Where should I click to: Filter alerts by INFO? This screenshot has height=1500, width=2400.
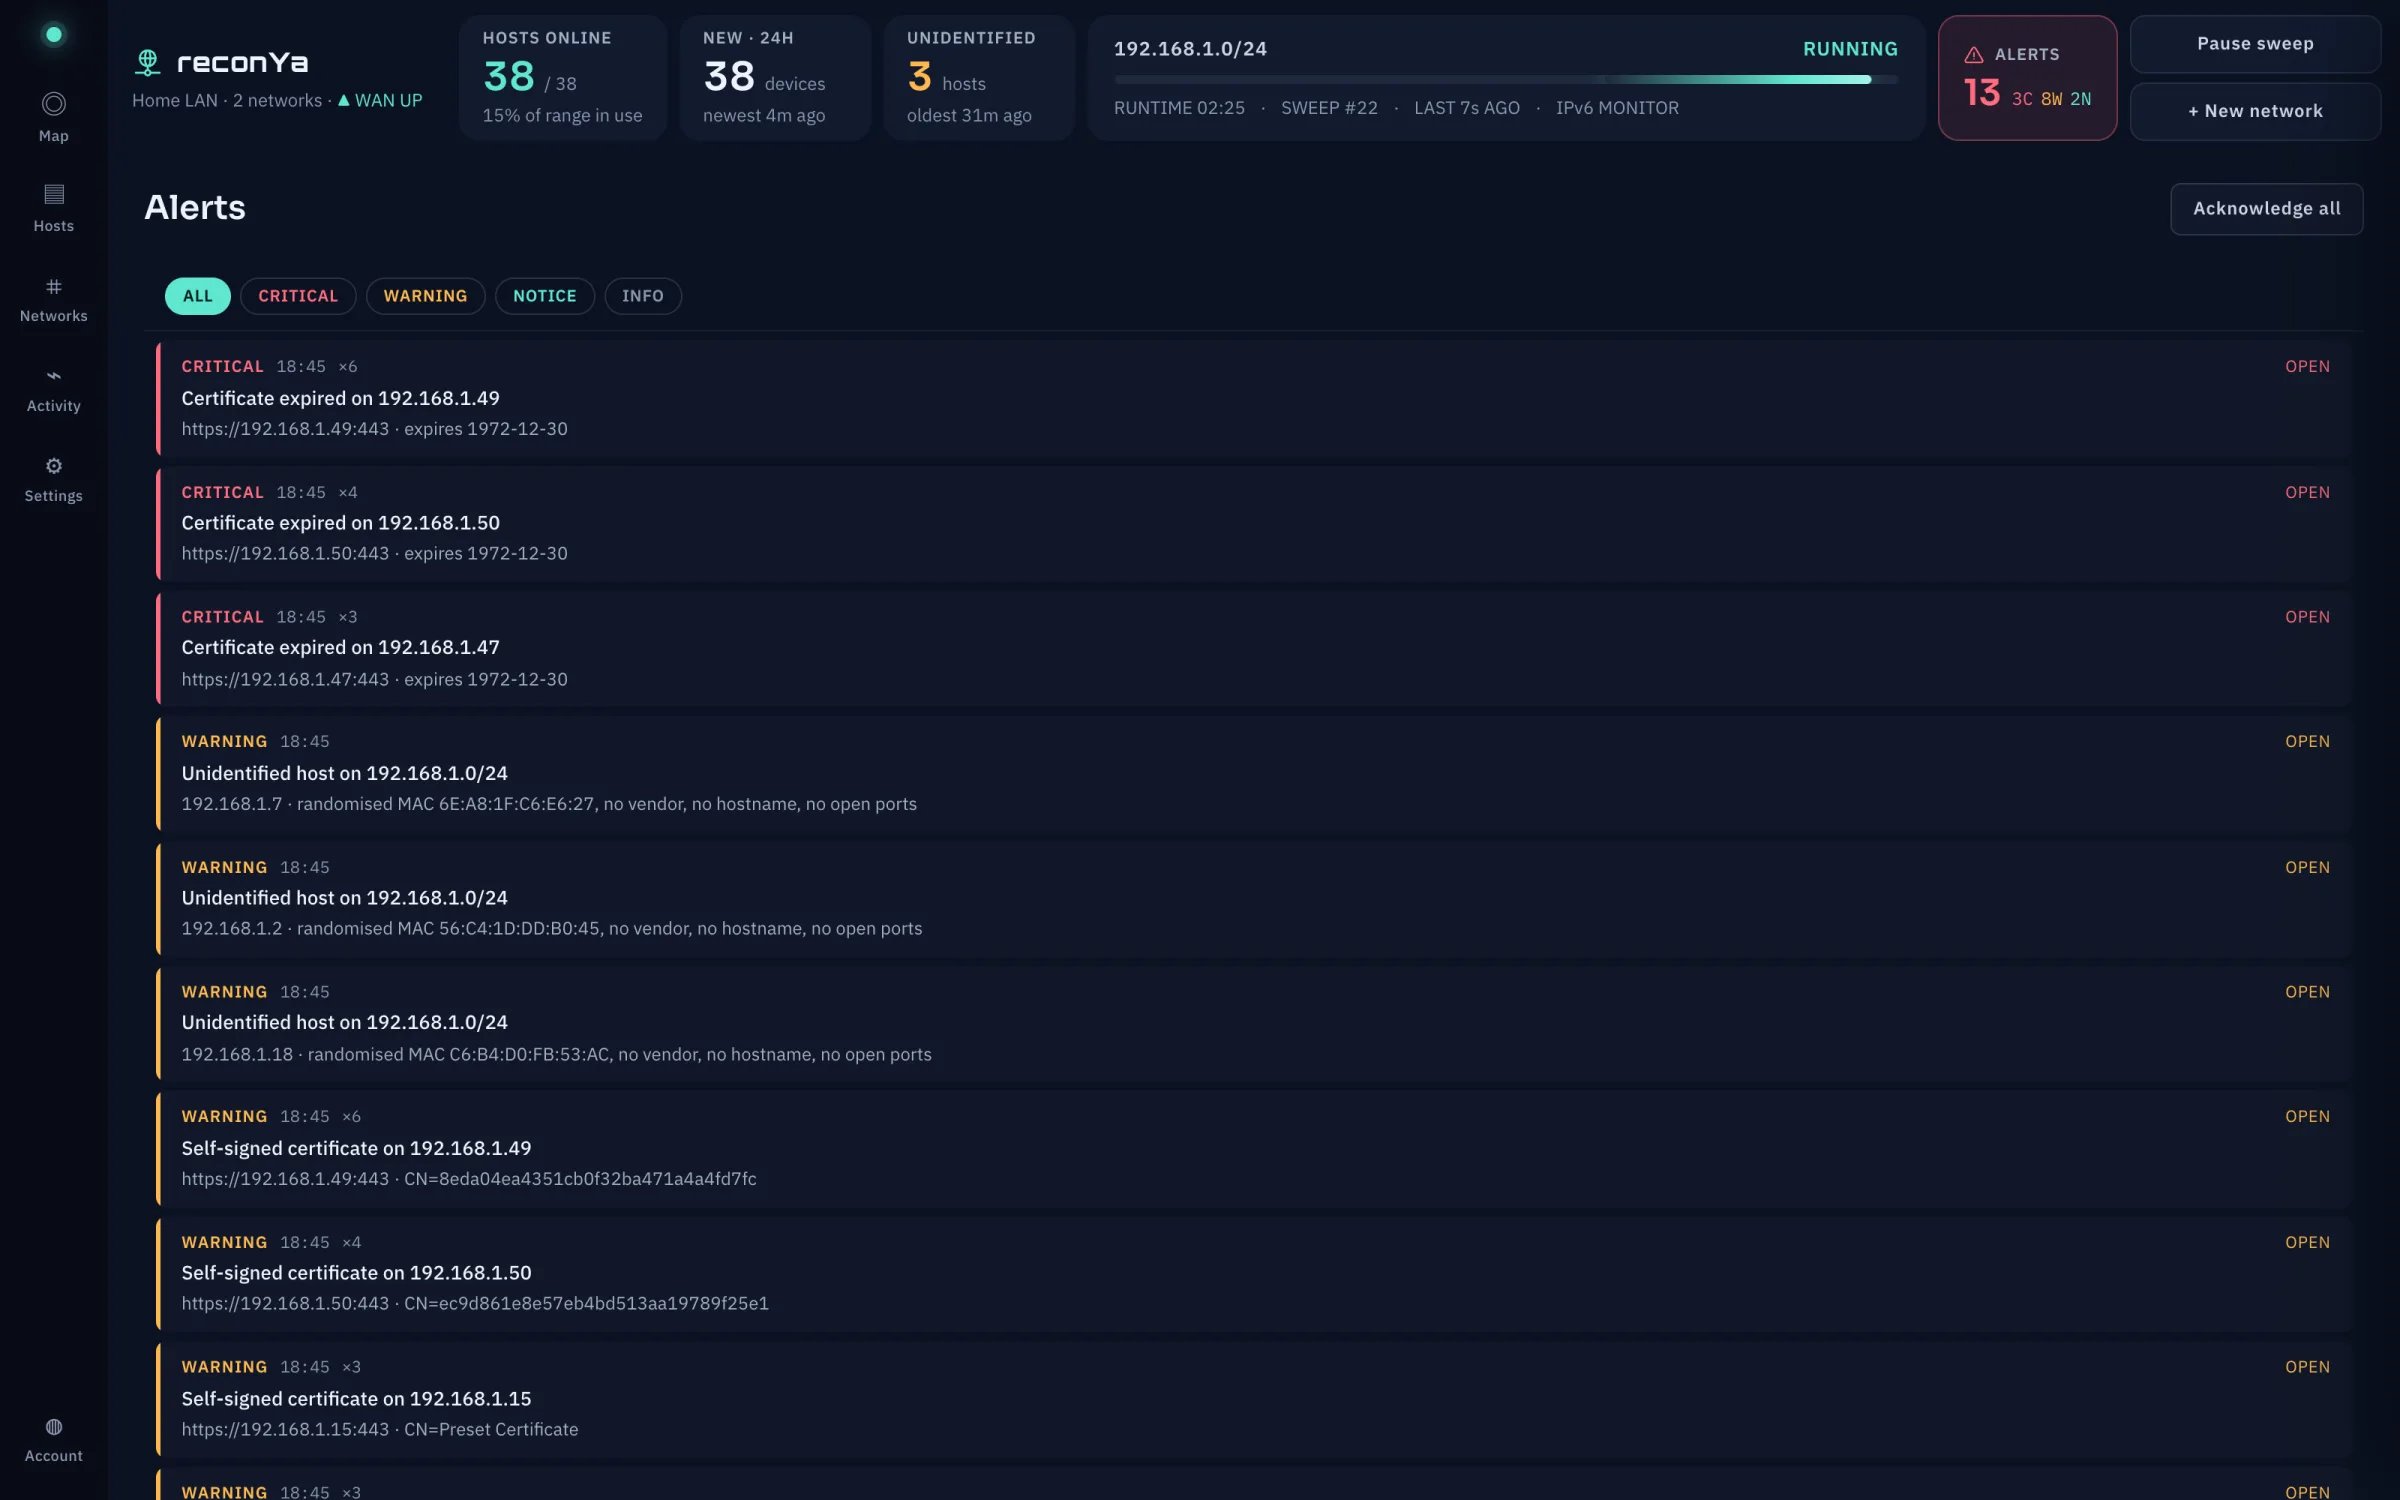tap(643, 296)
